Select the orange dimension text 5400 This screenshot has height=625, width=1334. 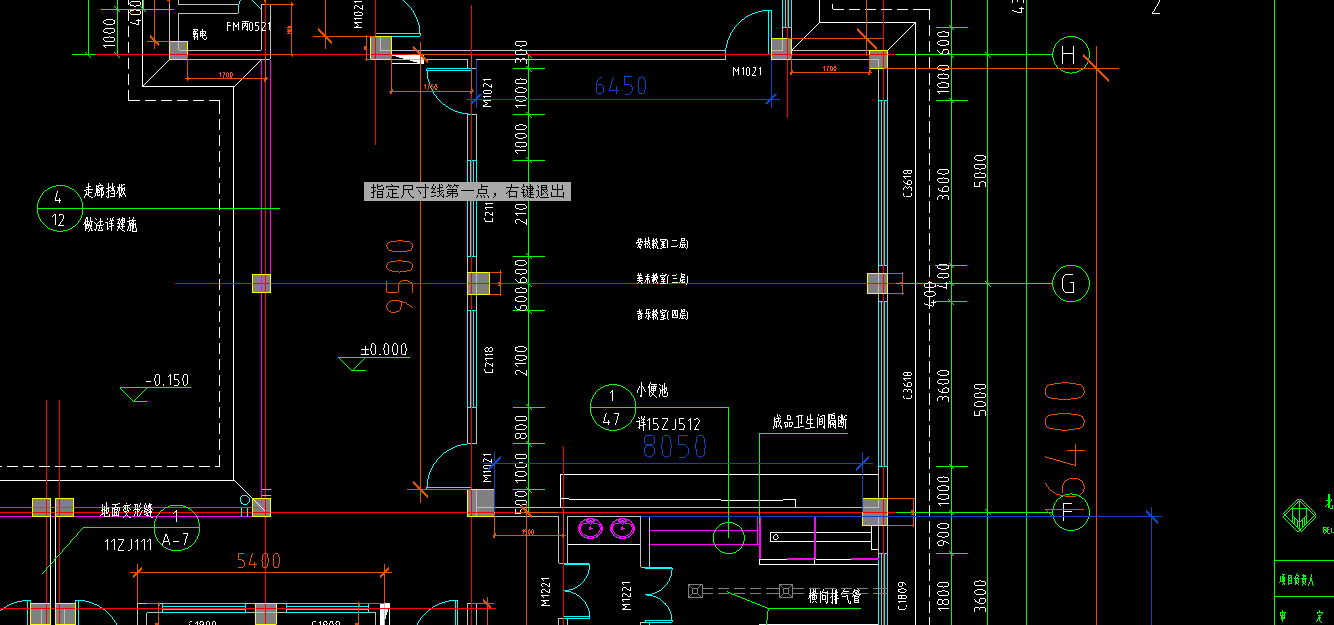[x=259, y=561]
